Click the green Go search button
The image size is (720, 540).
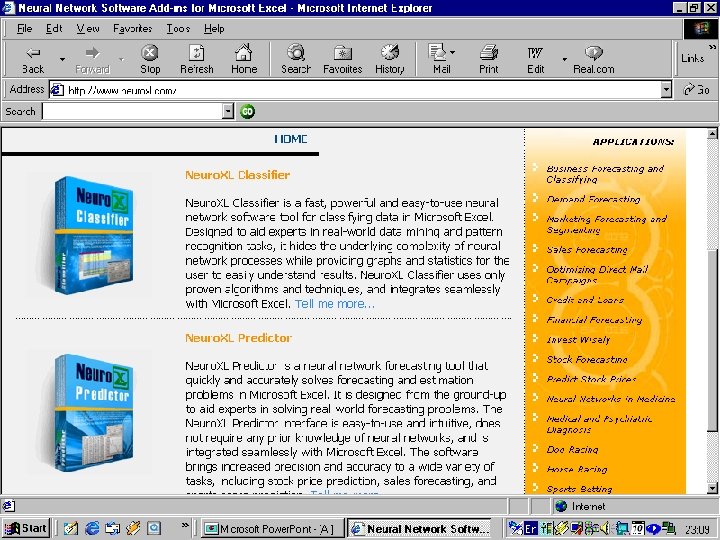click(x=248, y=111)
